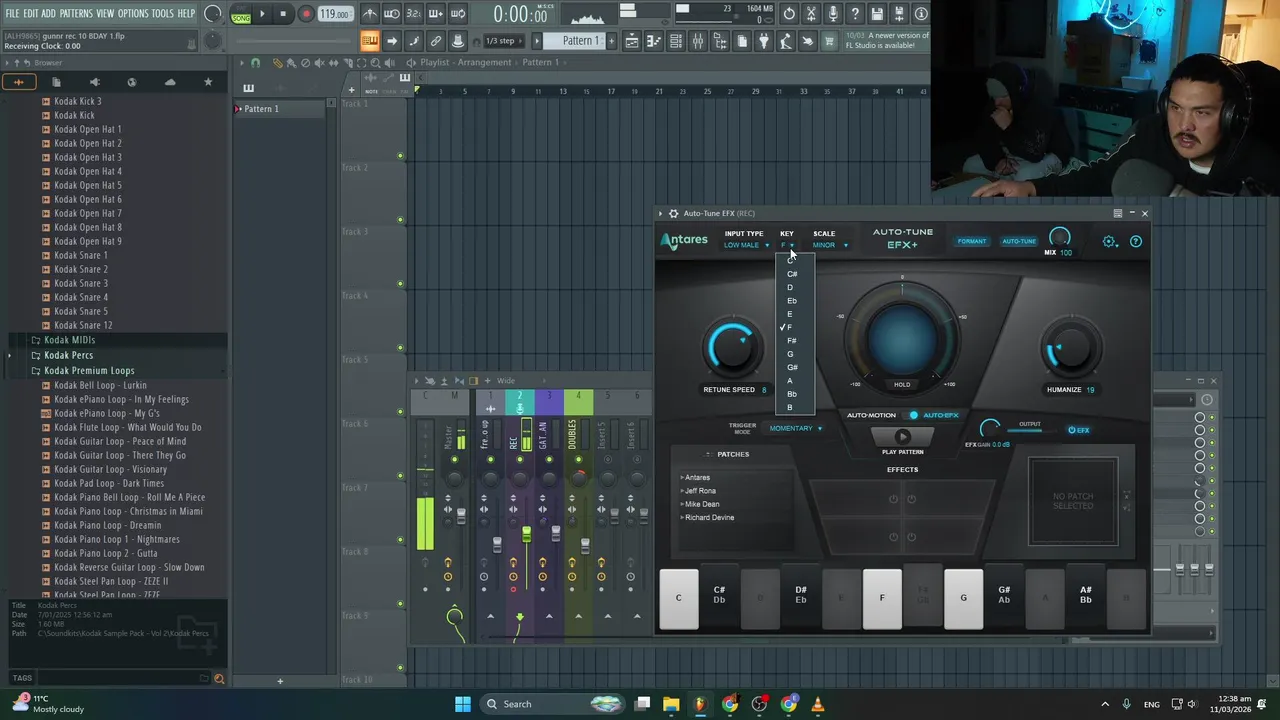Screen dimensions: 1280x720
Task: Open Auto-Tune plugin window options gear icon
Action: [x=673, y=213]
